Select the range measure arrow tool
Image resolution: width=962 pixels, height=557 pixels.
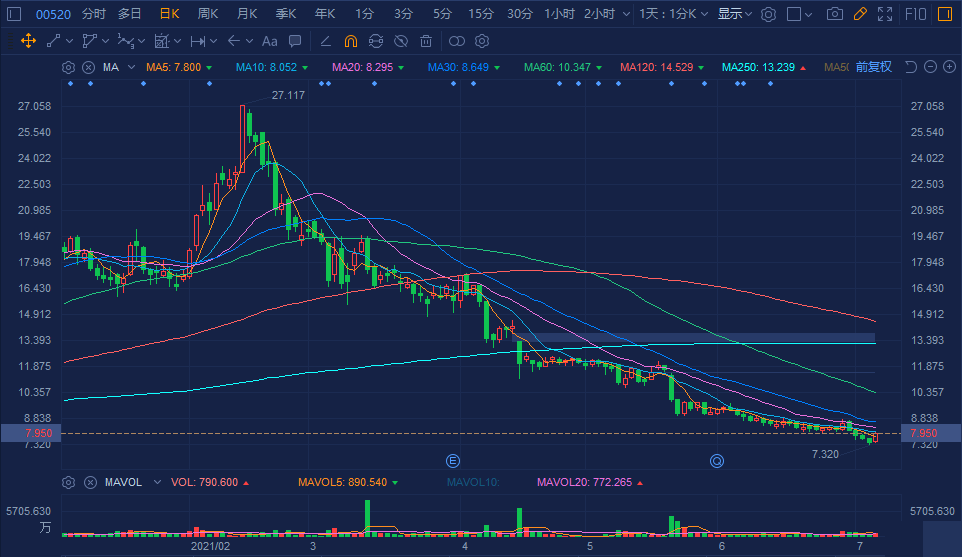(x=198, y=41)
